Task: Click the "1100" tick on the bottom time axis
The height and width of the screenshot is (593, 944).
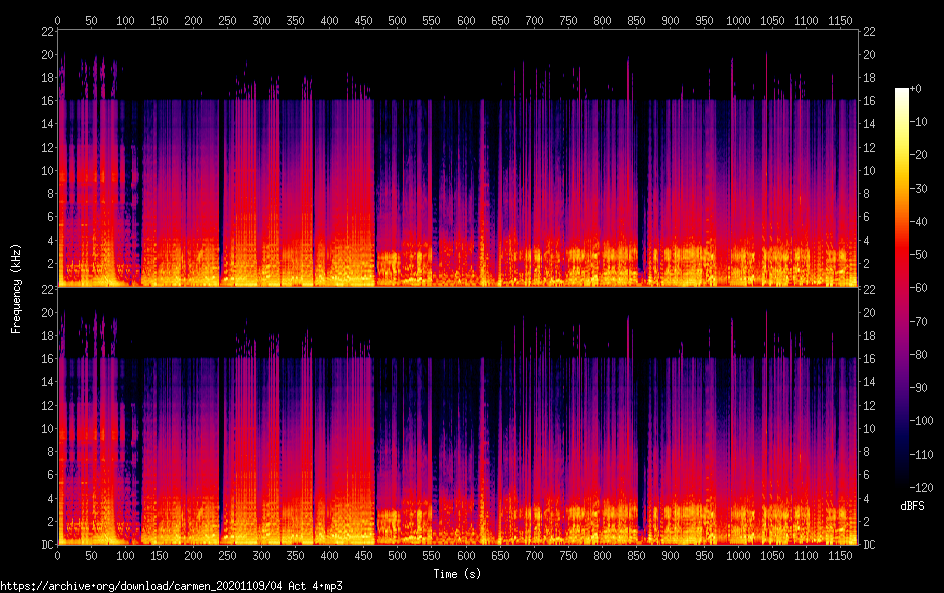Action: (806, 556)
